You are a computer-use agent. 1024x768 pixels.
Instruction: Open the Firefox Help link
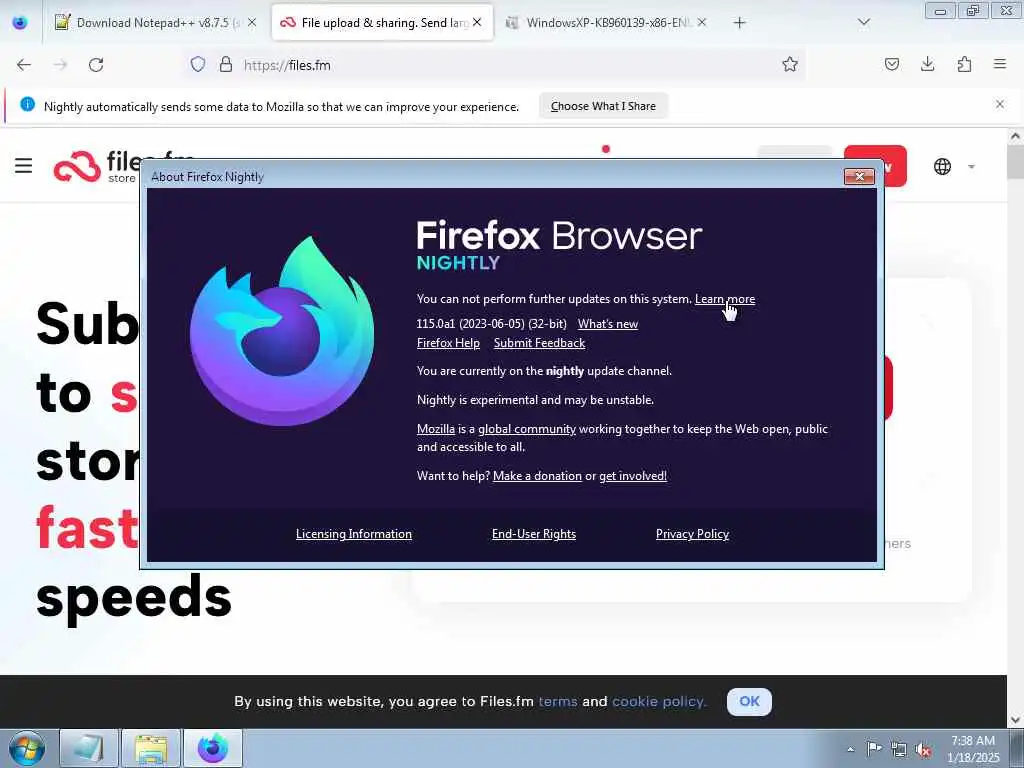(448, 343)
